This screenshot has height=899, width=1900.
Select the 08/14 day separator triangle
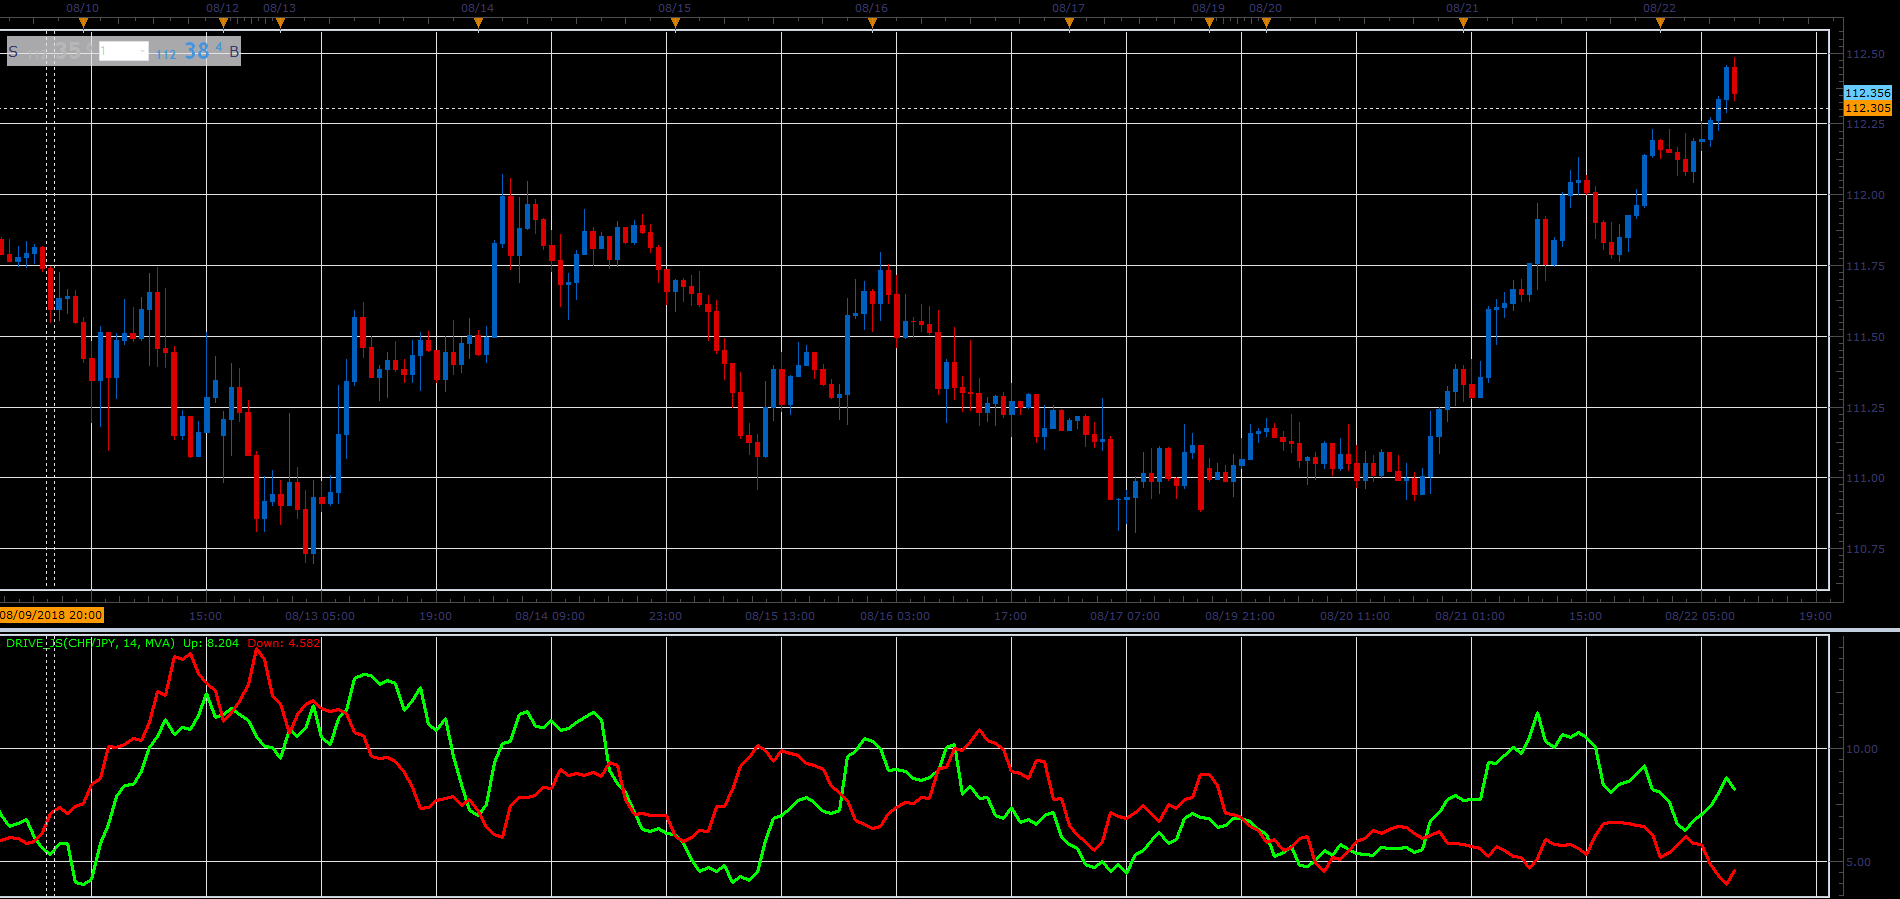click(x=478, y=22)
